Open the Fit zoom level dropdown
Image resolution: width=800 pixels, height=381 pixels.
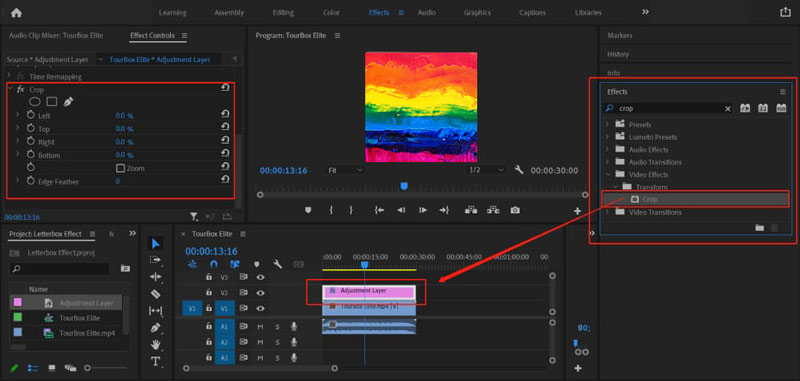tap(346, 170)
